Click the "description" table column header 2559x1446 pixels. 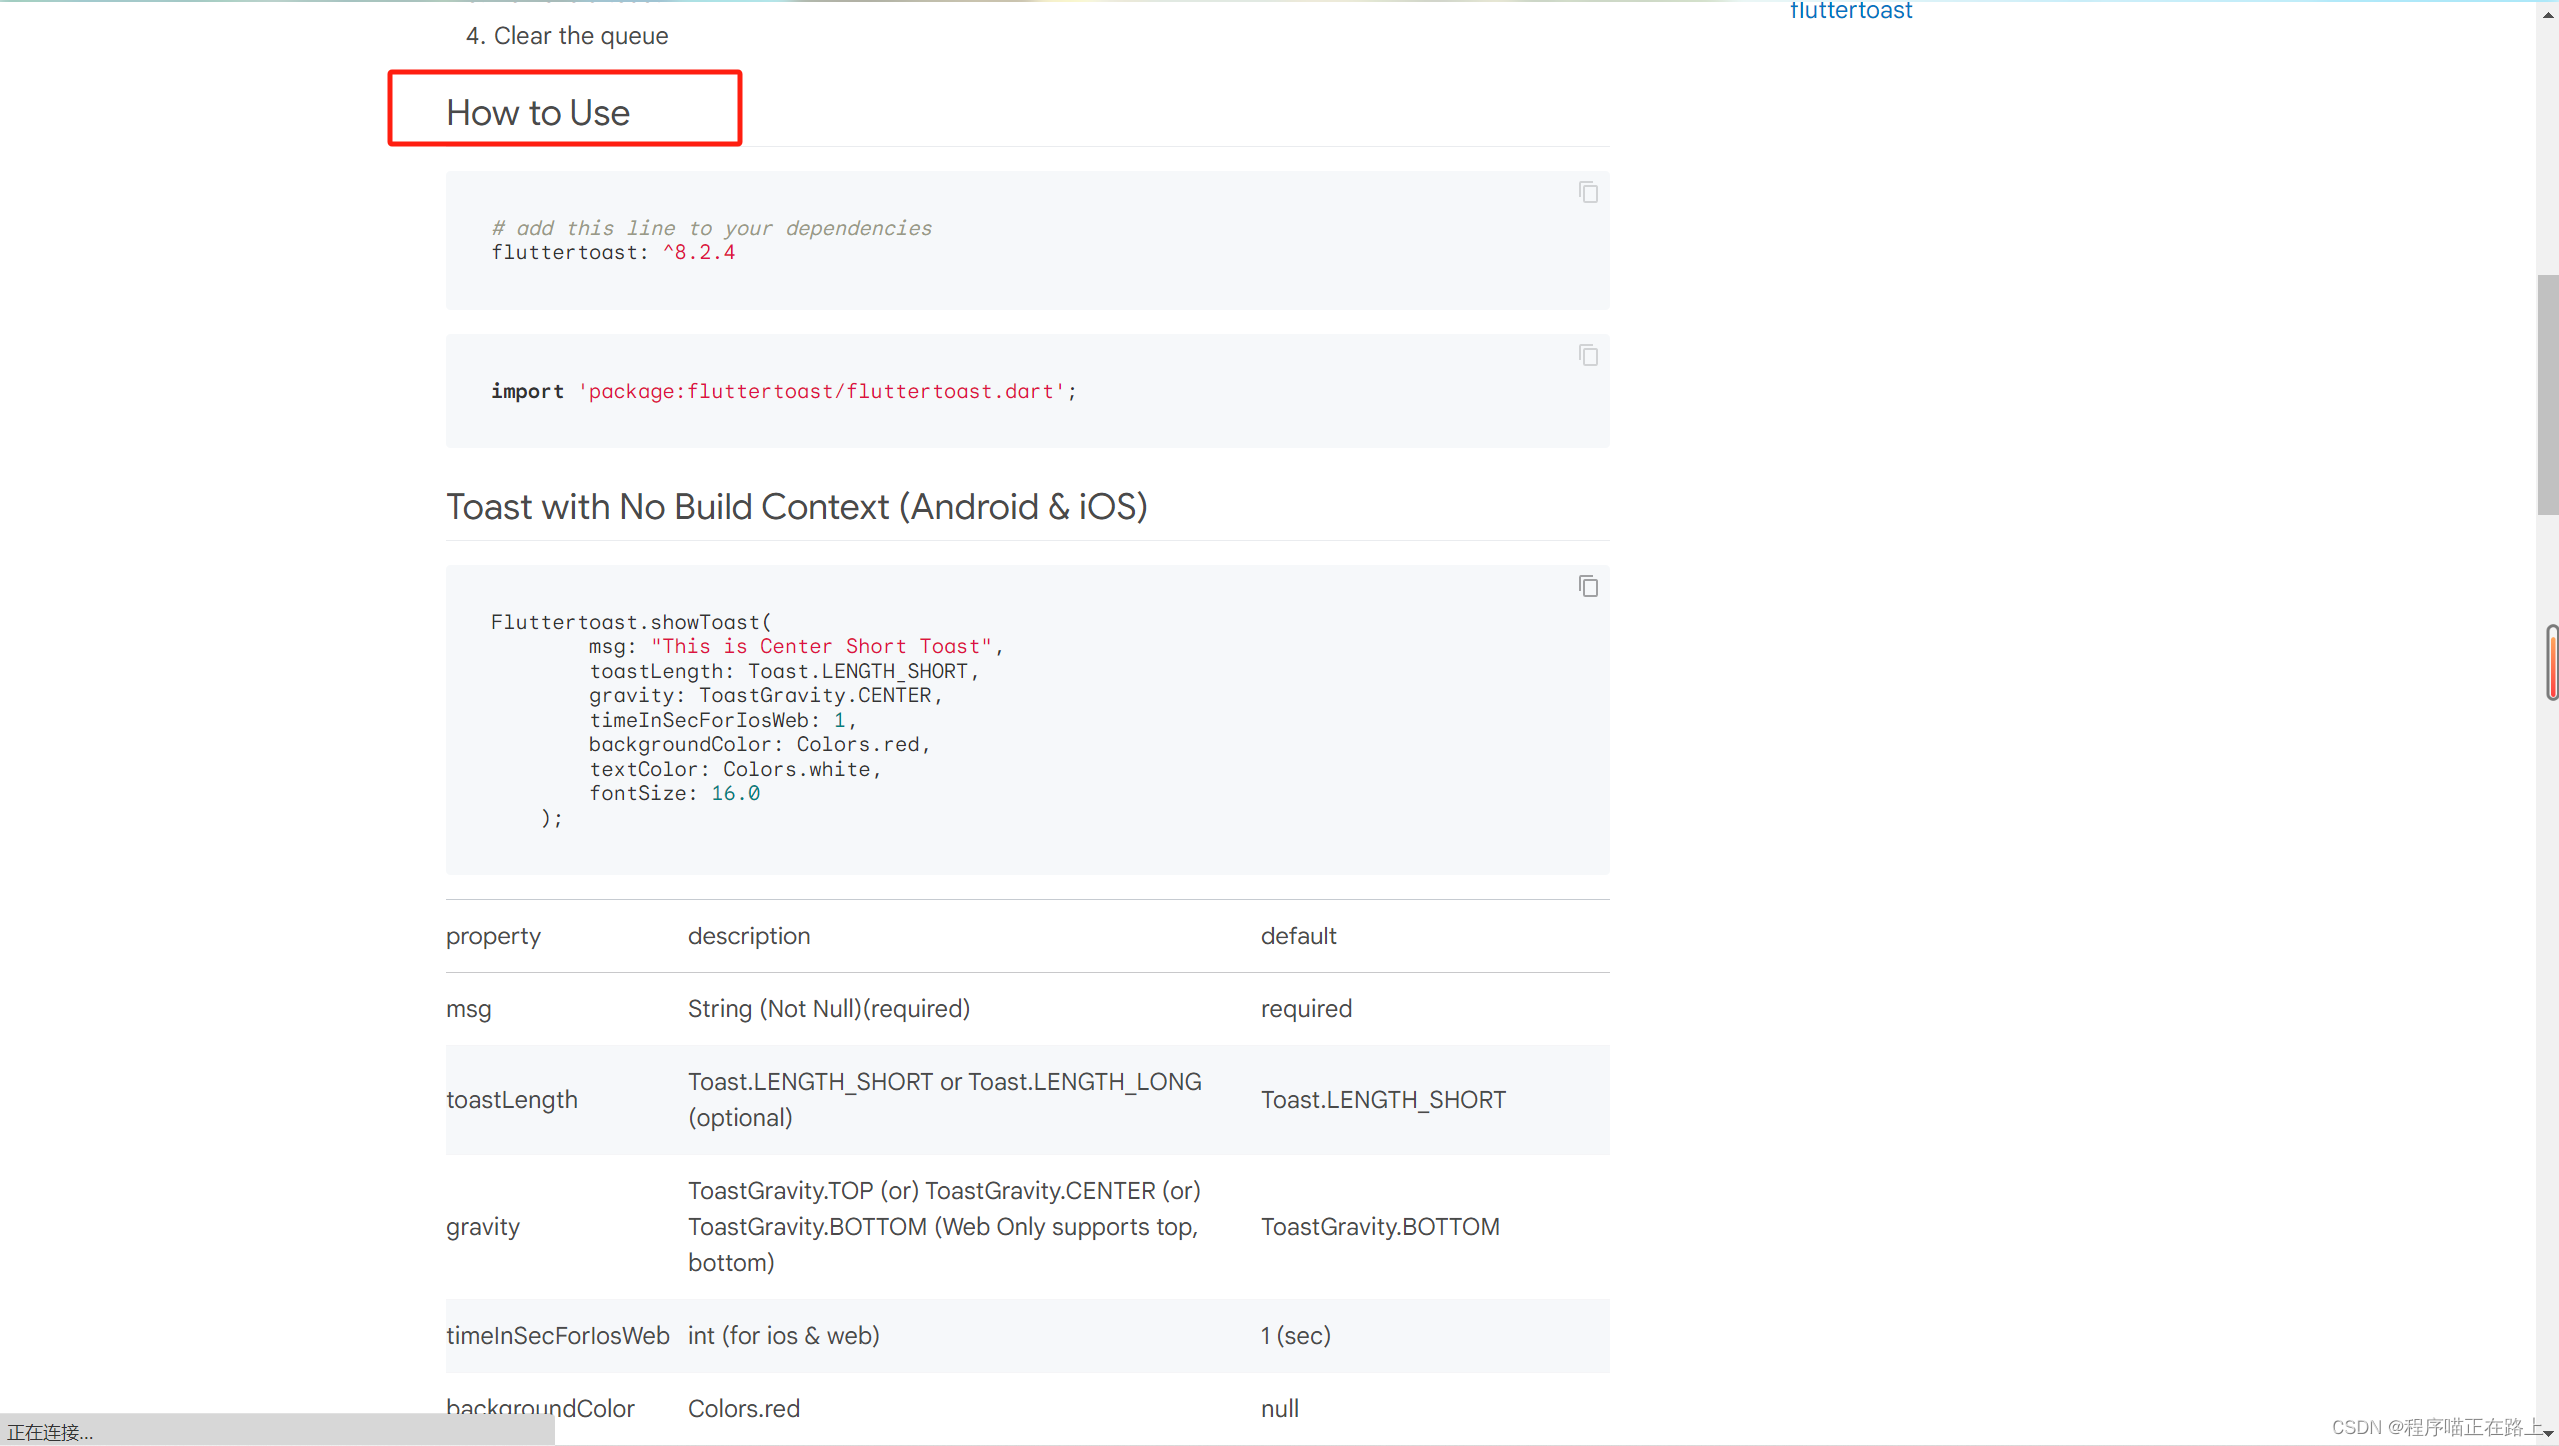pos(749,936)
